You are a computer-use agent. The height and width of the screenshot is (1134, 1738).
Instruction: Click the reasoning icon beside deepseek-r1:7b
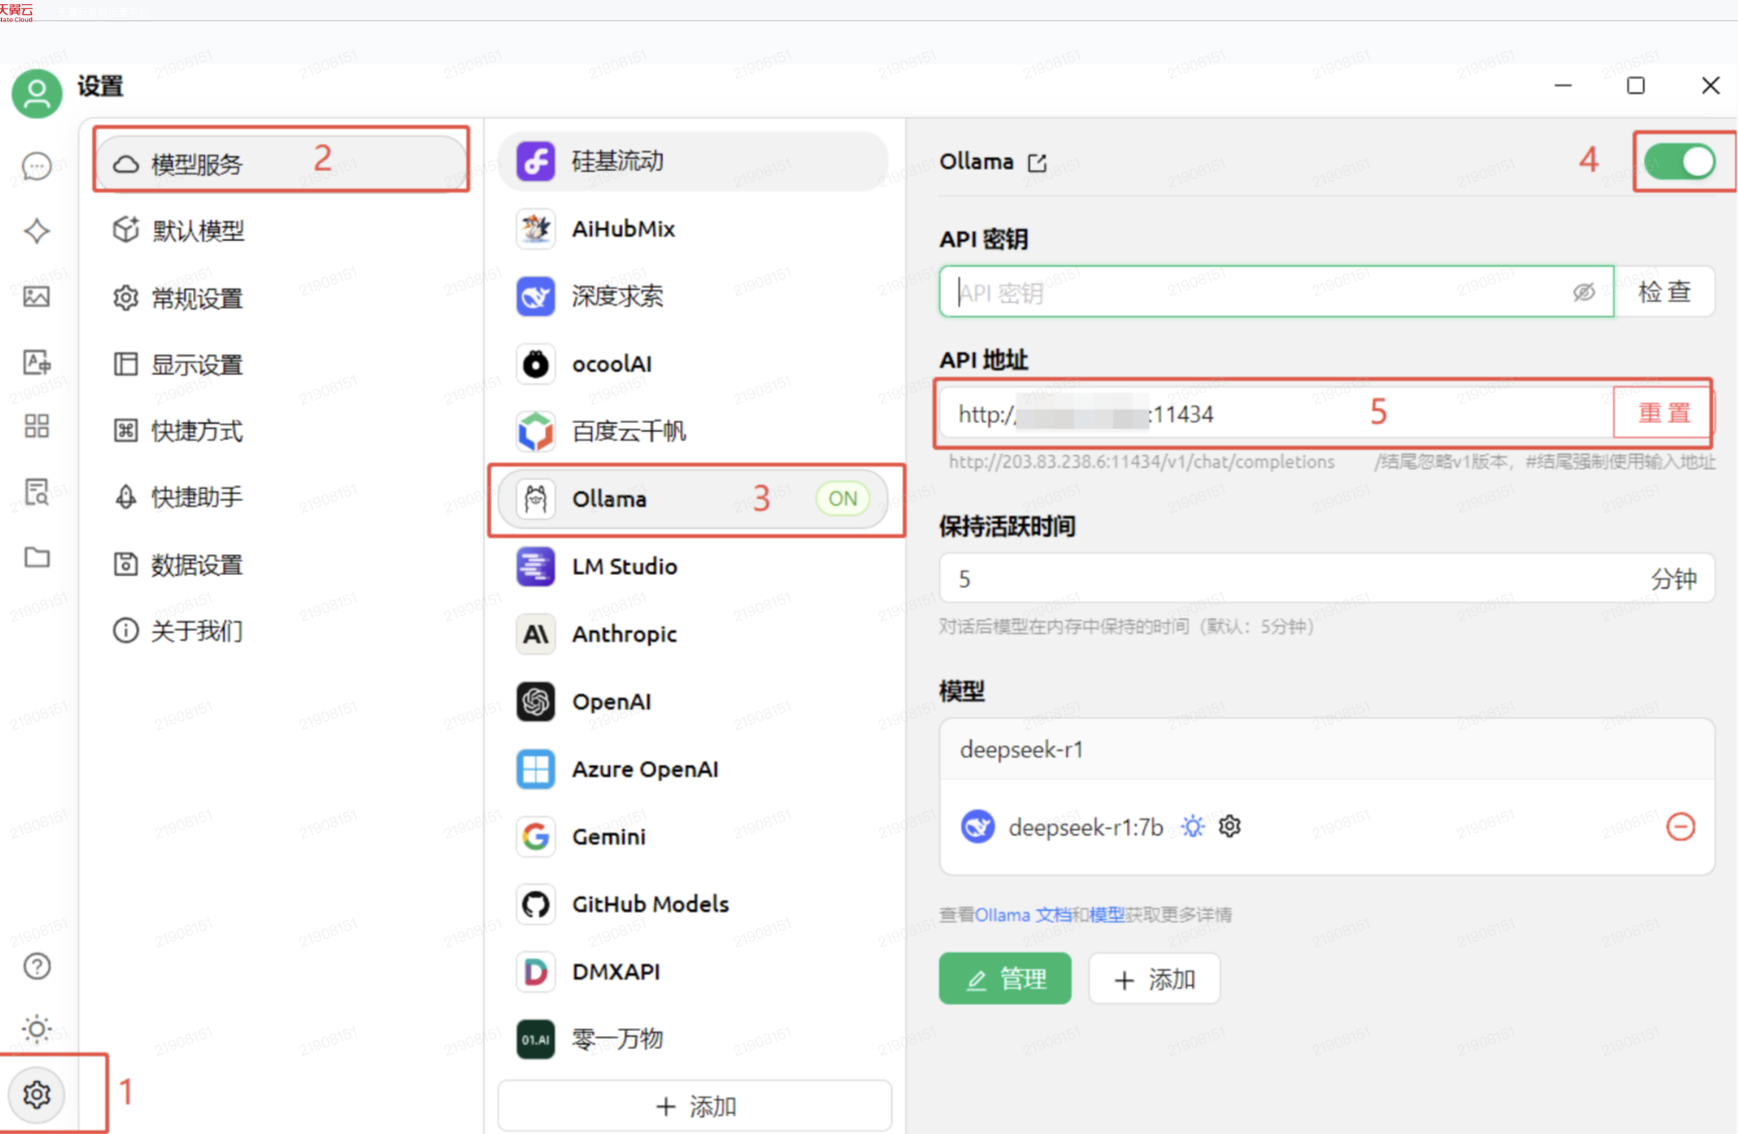point(1192,826)
